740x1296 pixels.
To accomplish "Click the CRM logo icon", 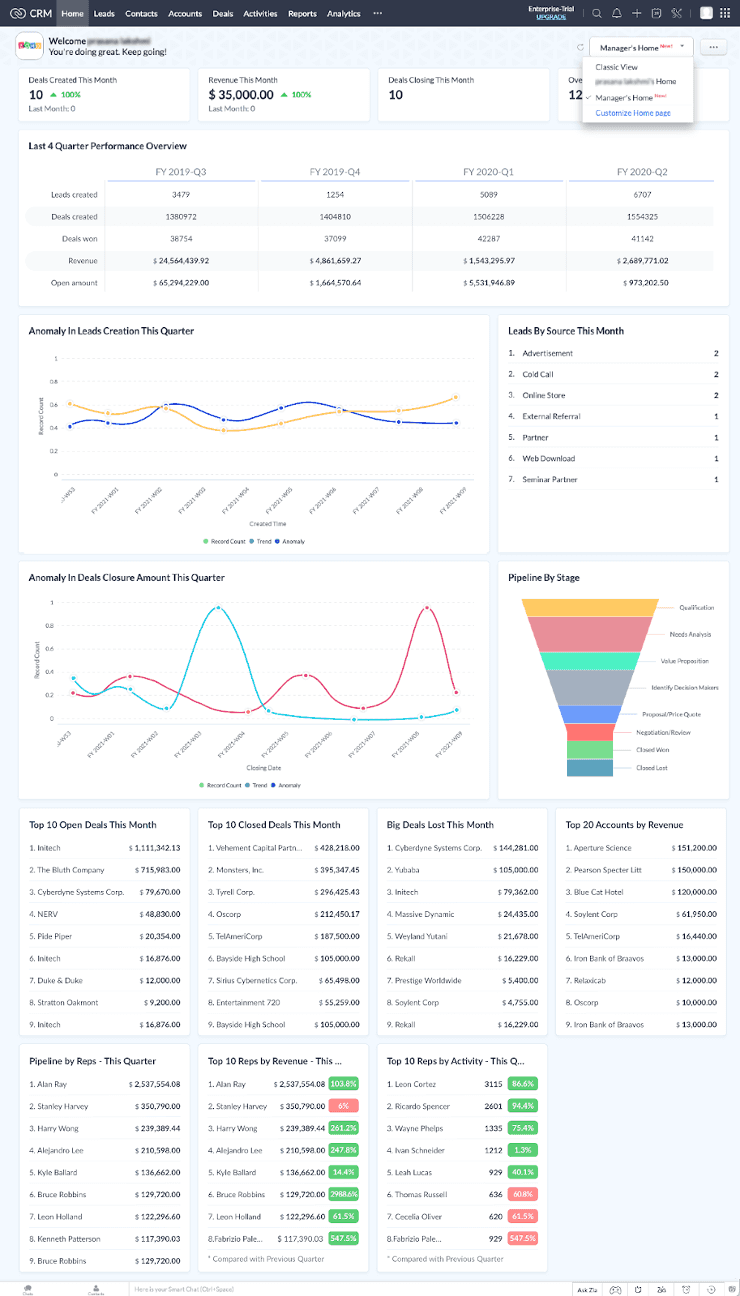I will click(18, 14).
